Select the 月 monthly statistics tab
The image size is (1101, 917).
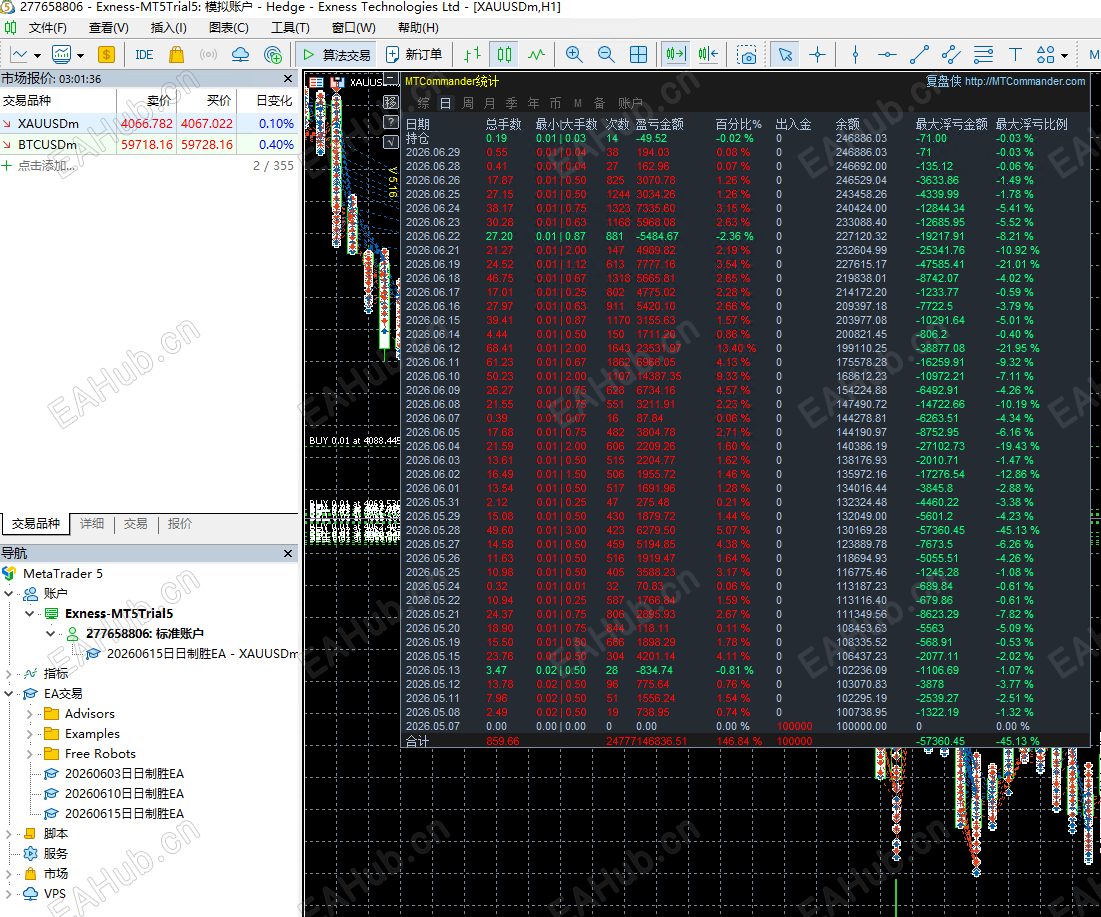489,104
